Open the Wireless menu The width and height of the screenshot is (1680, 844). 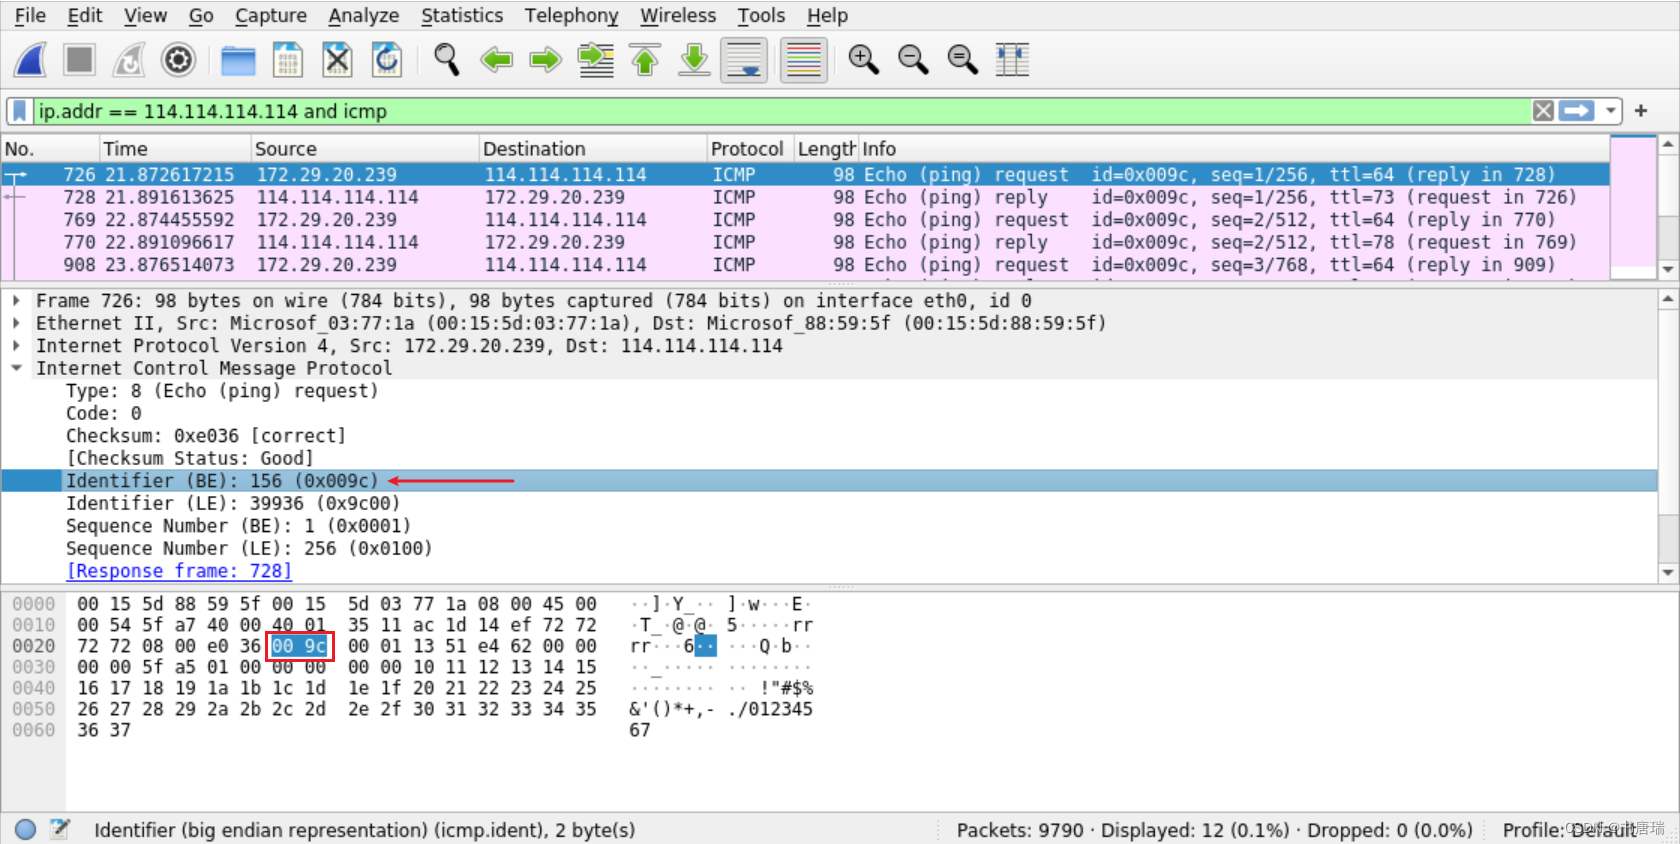pyautogui.click(x=678, y=15)
